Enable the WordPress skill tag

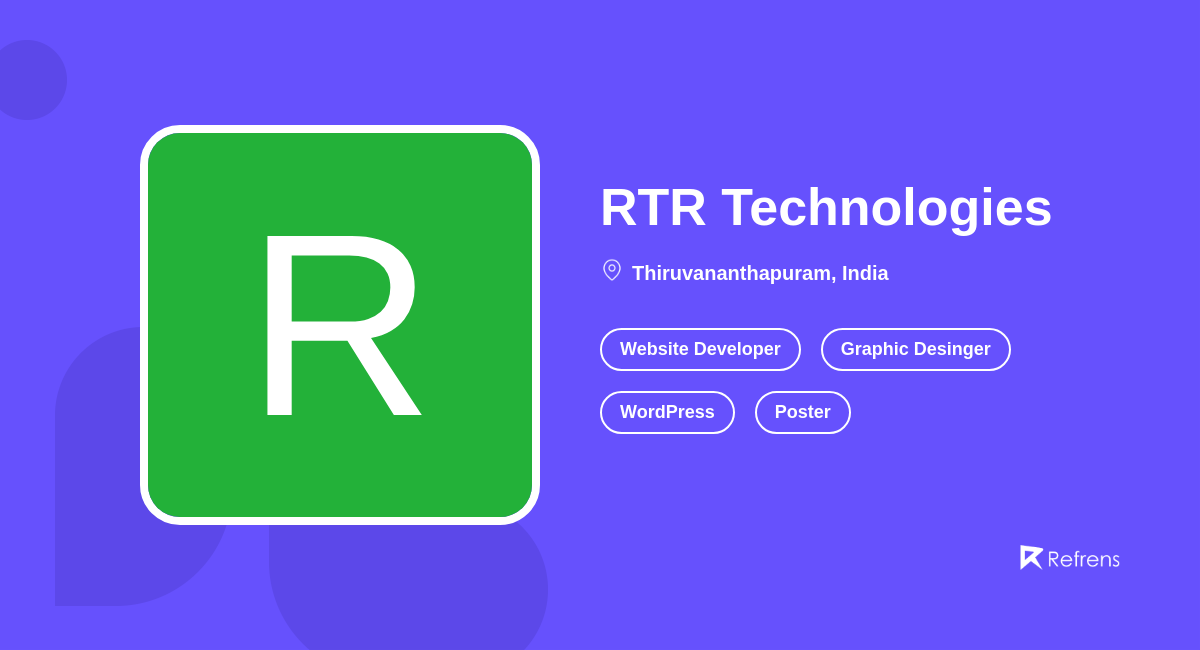pos(667,412)
